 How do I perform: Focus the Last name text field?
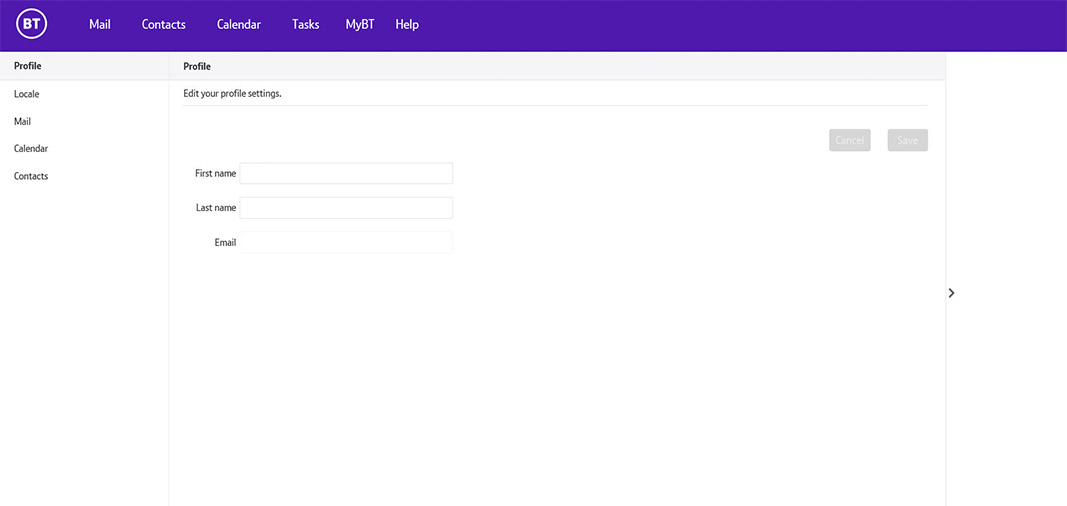click(x=346, y=208)
